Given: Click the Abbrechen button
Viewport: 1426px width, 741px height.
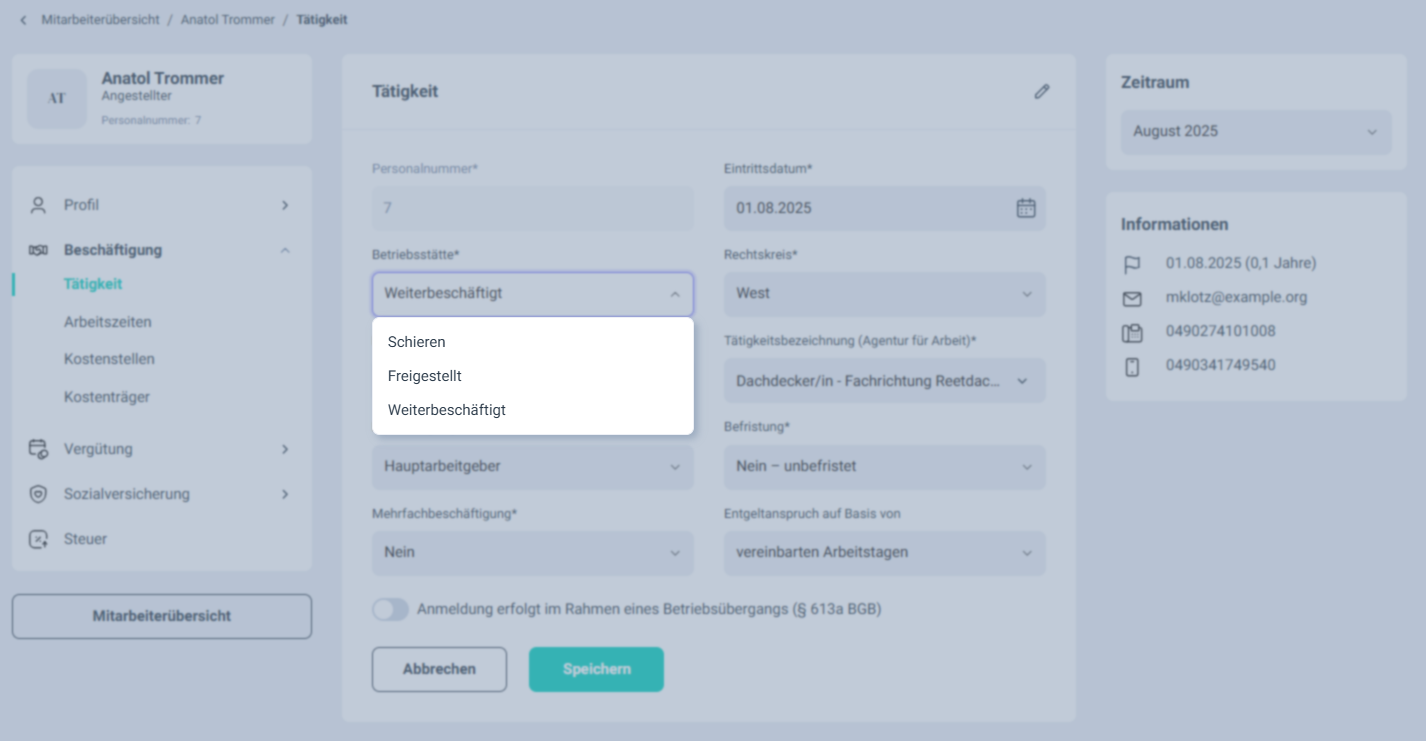Looking at the screenshot, I should (x=439, y=669).
